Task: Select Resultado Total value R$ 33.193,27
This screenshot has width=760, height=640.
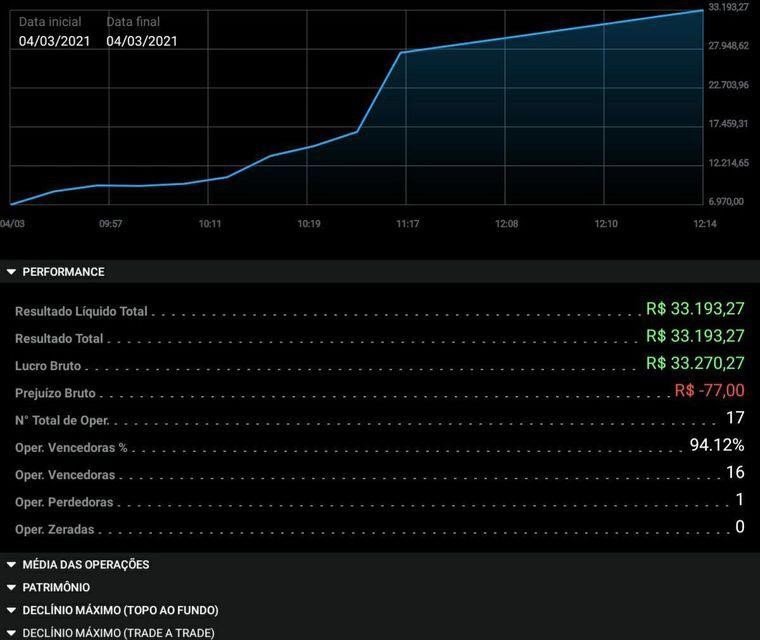Action: [695, 336]
